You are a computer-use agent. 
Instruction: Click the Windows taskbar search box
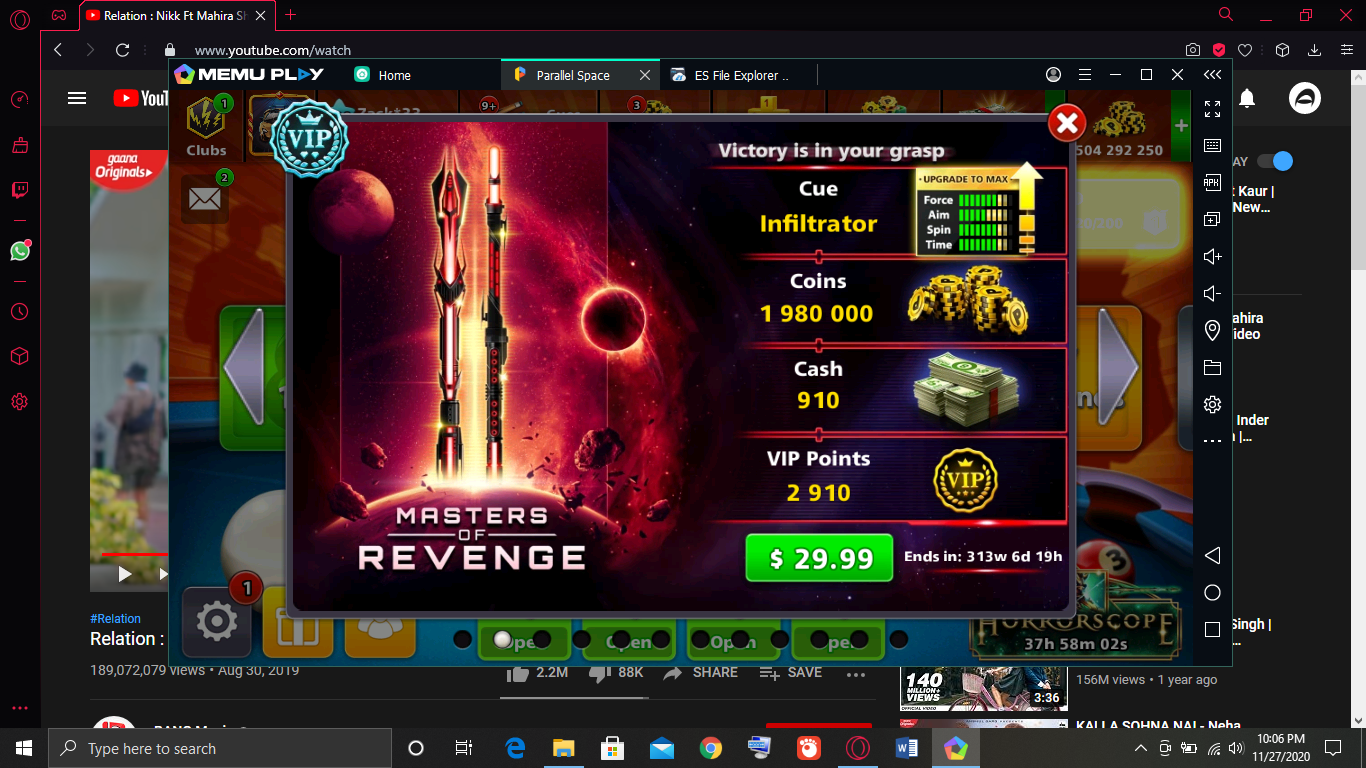click(220, 748)
